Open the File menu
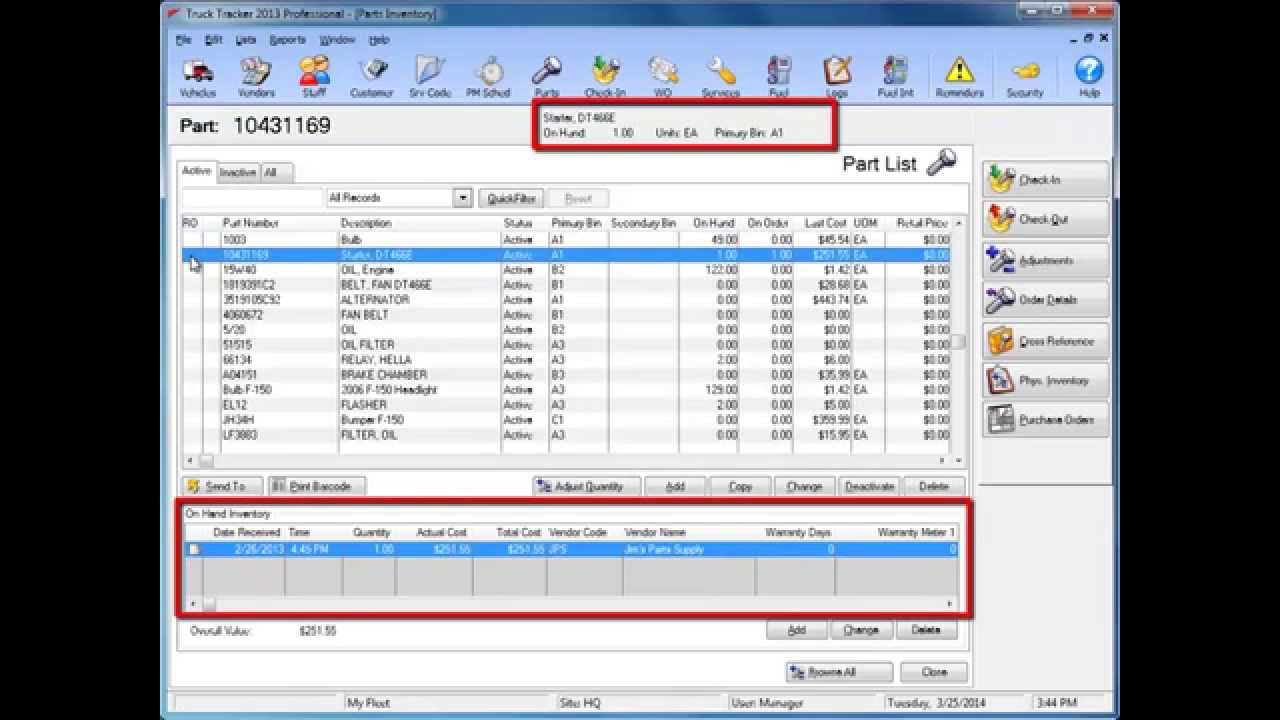The height and width of the screenshot is (720, 1280). click(x=183, y=40)
